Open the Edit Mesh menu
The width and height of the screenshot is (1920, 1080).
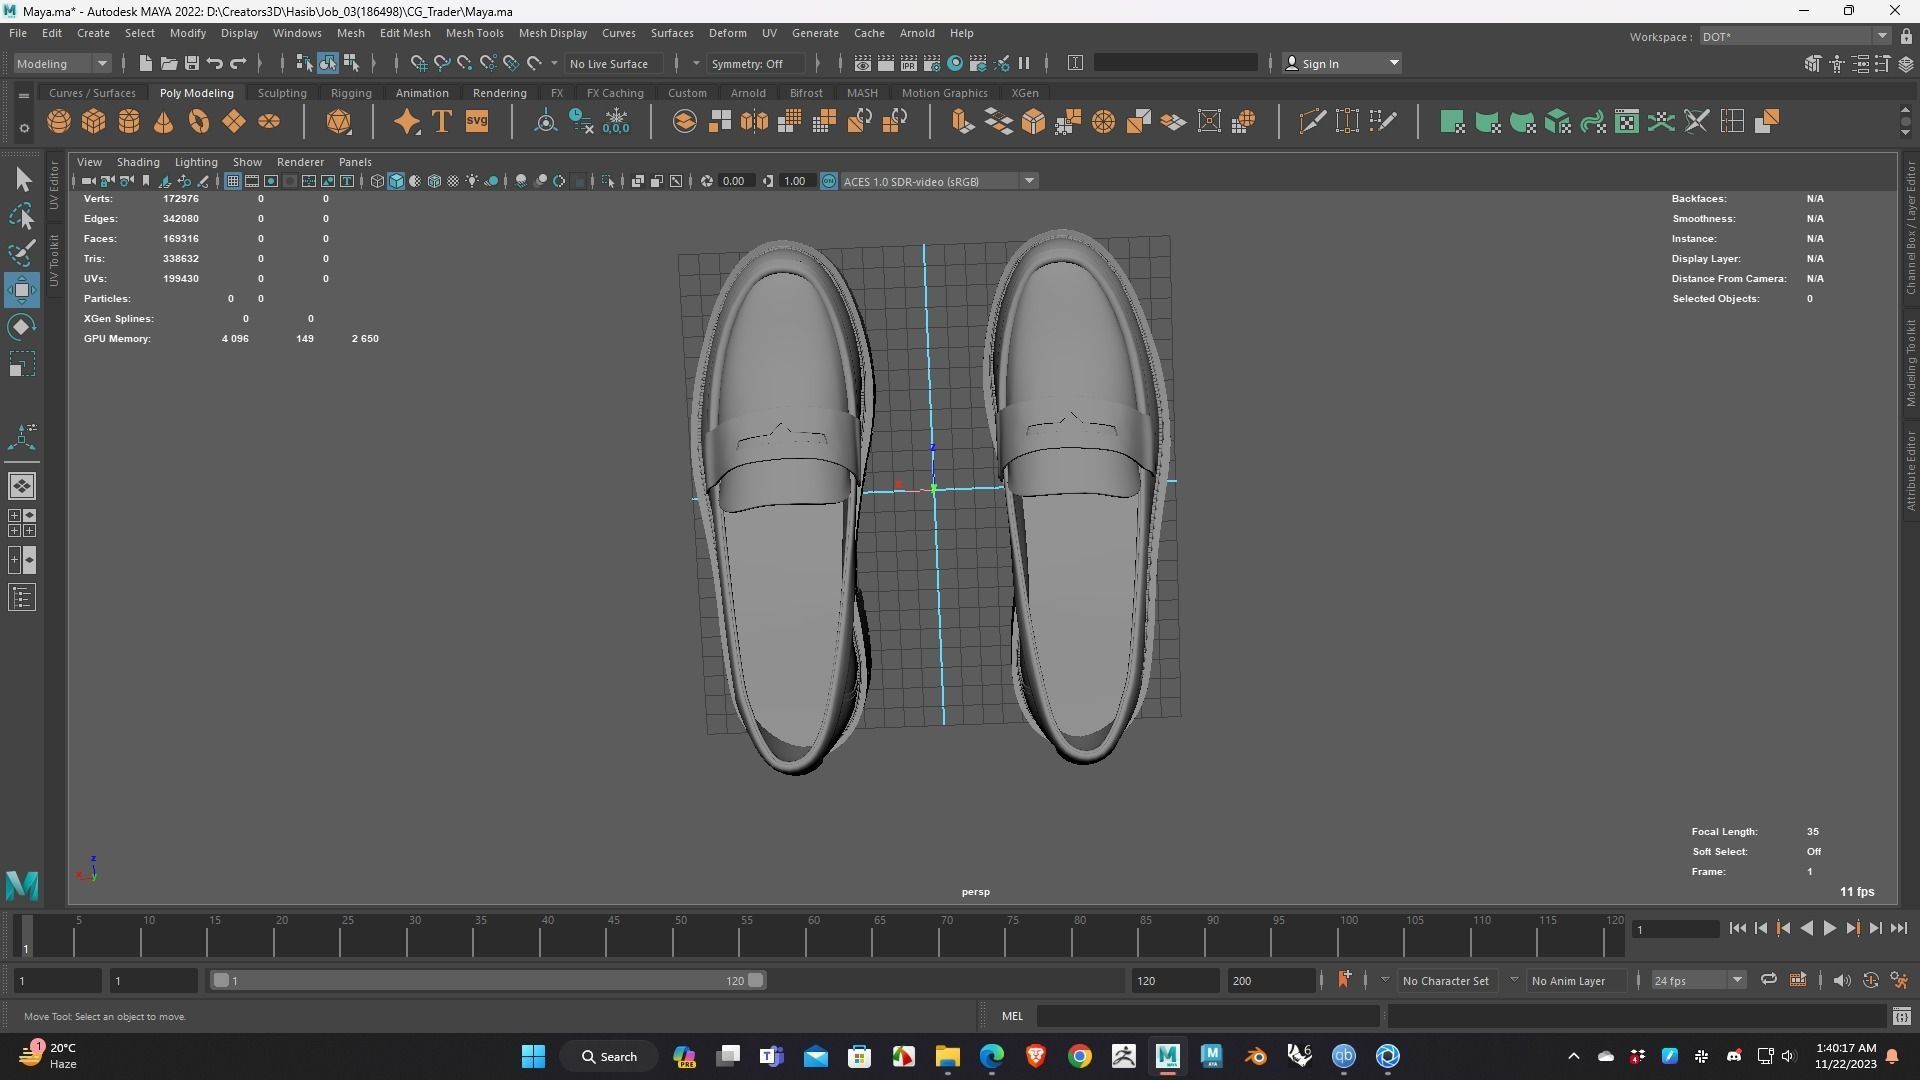(x=405, y=33)
